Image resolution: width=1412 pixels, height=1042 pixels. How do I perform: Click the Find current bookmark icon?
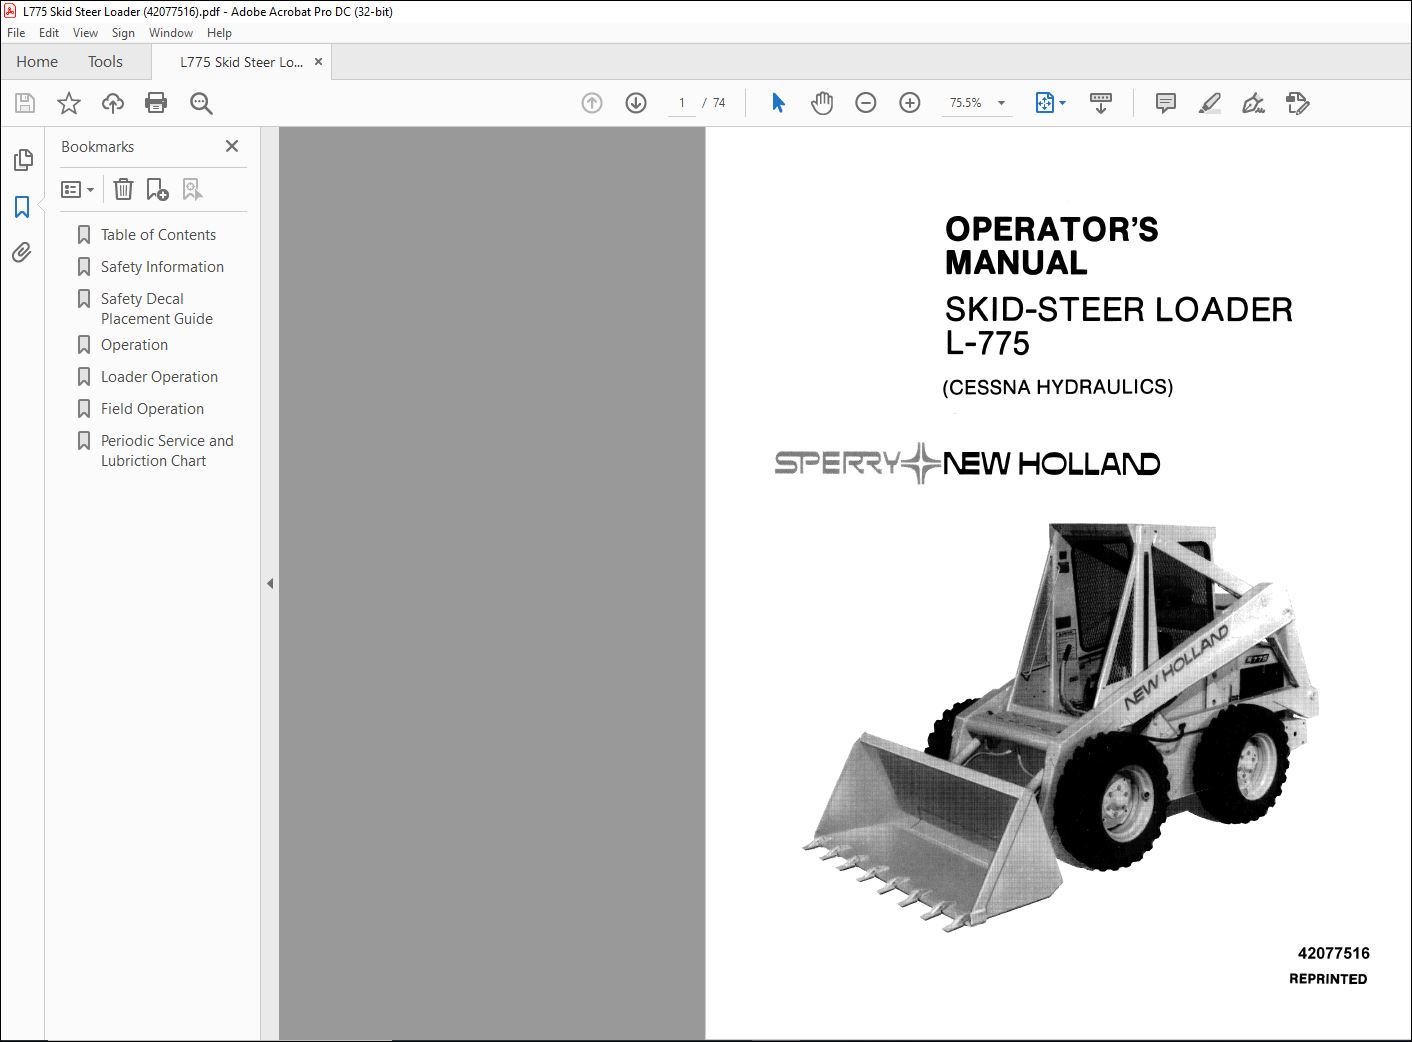tap(192, 189)
